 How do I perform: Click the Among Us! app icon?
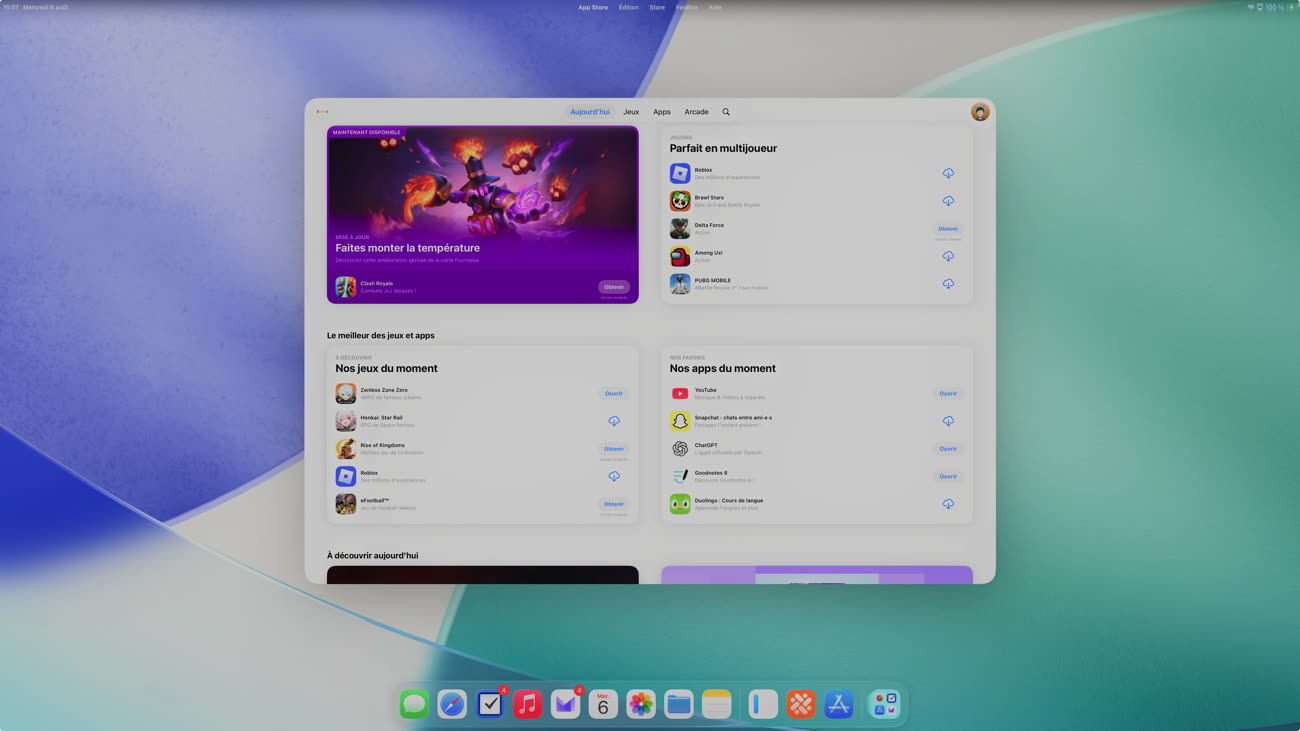(x=680, y=256)
